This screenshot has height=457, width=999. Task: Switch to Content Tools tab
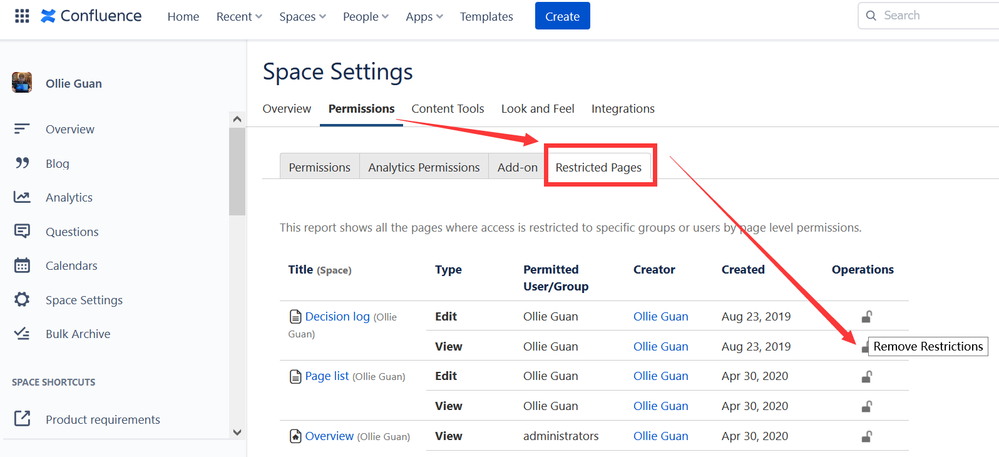(448, 108)
